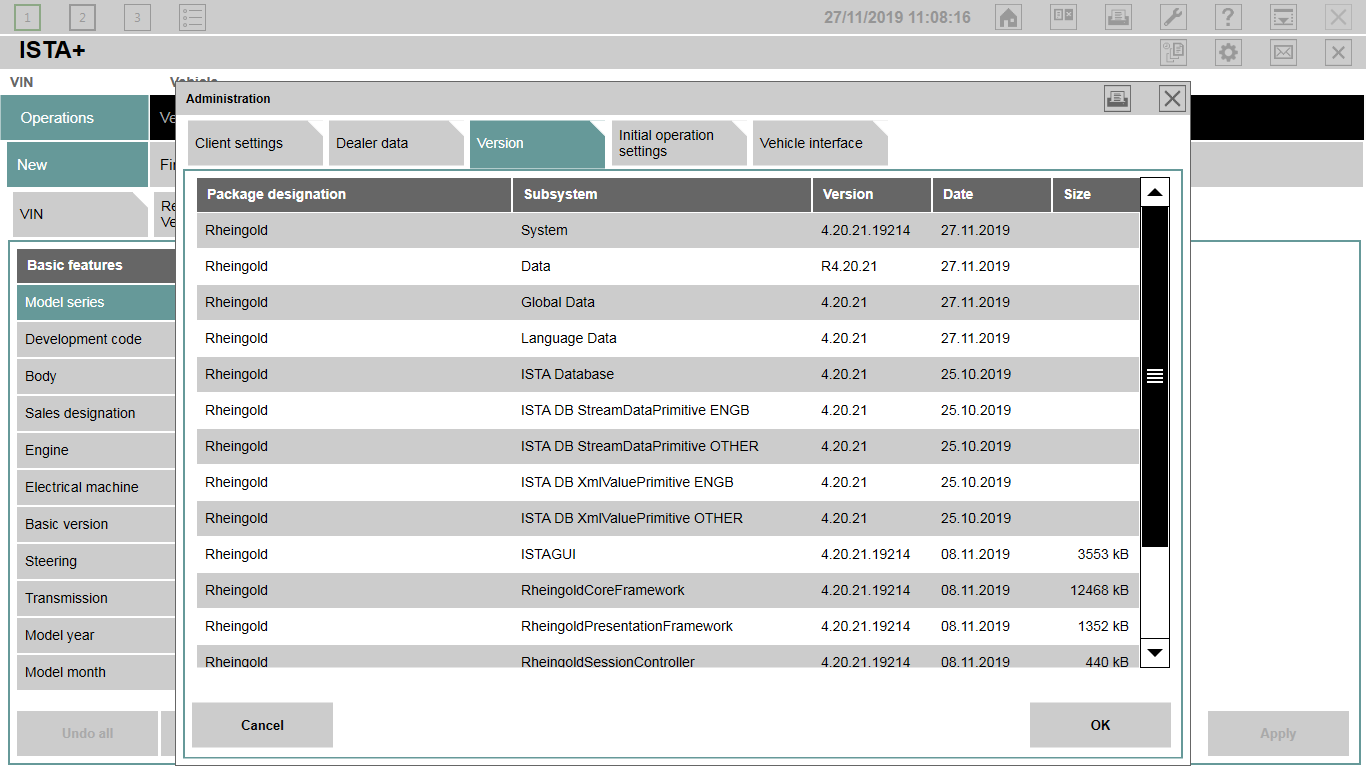The height and width of the screenshot is (768, 1366).
Task: Click the Cancel button
Action: pyautogui.click(x=262, y=725)
